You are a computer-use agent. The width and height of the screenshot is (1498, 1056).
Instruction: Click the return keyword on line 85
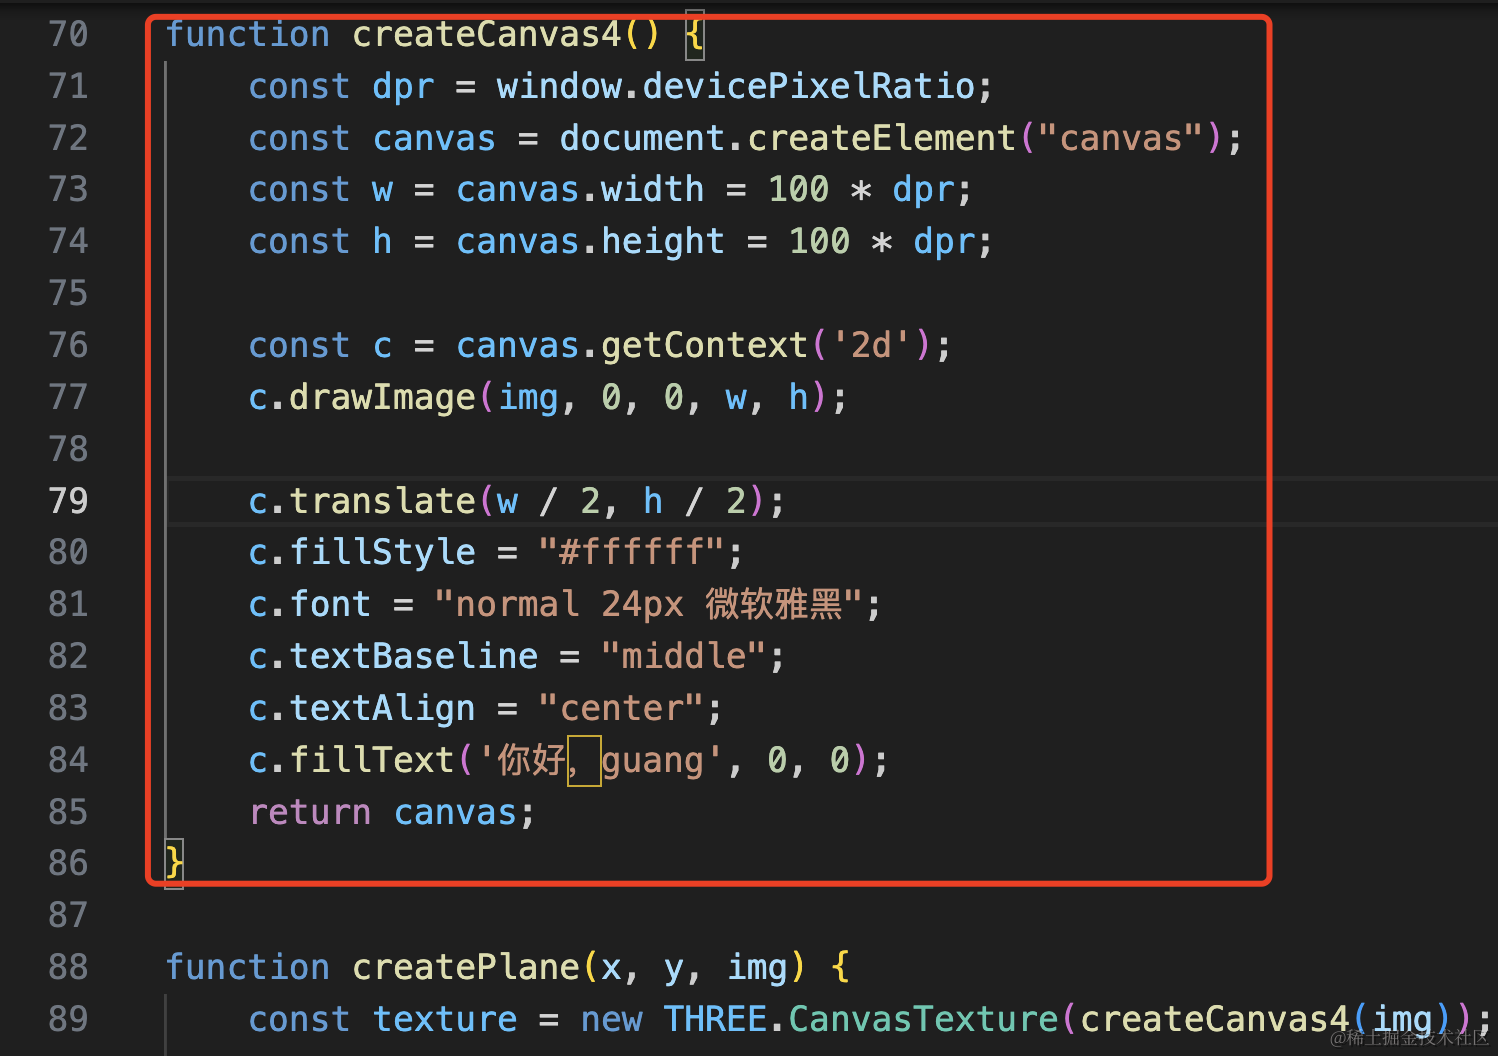click(x=309, y=812)
